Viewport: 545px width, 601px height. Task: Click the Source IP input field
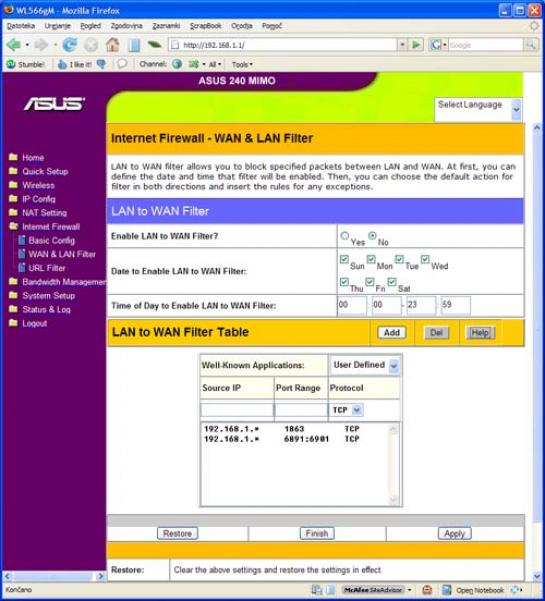point(237,410)
